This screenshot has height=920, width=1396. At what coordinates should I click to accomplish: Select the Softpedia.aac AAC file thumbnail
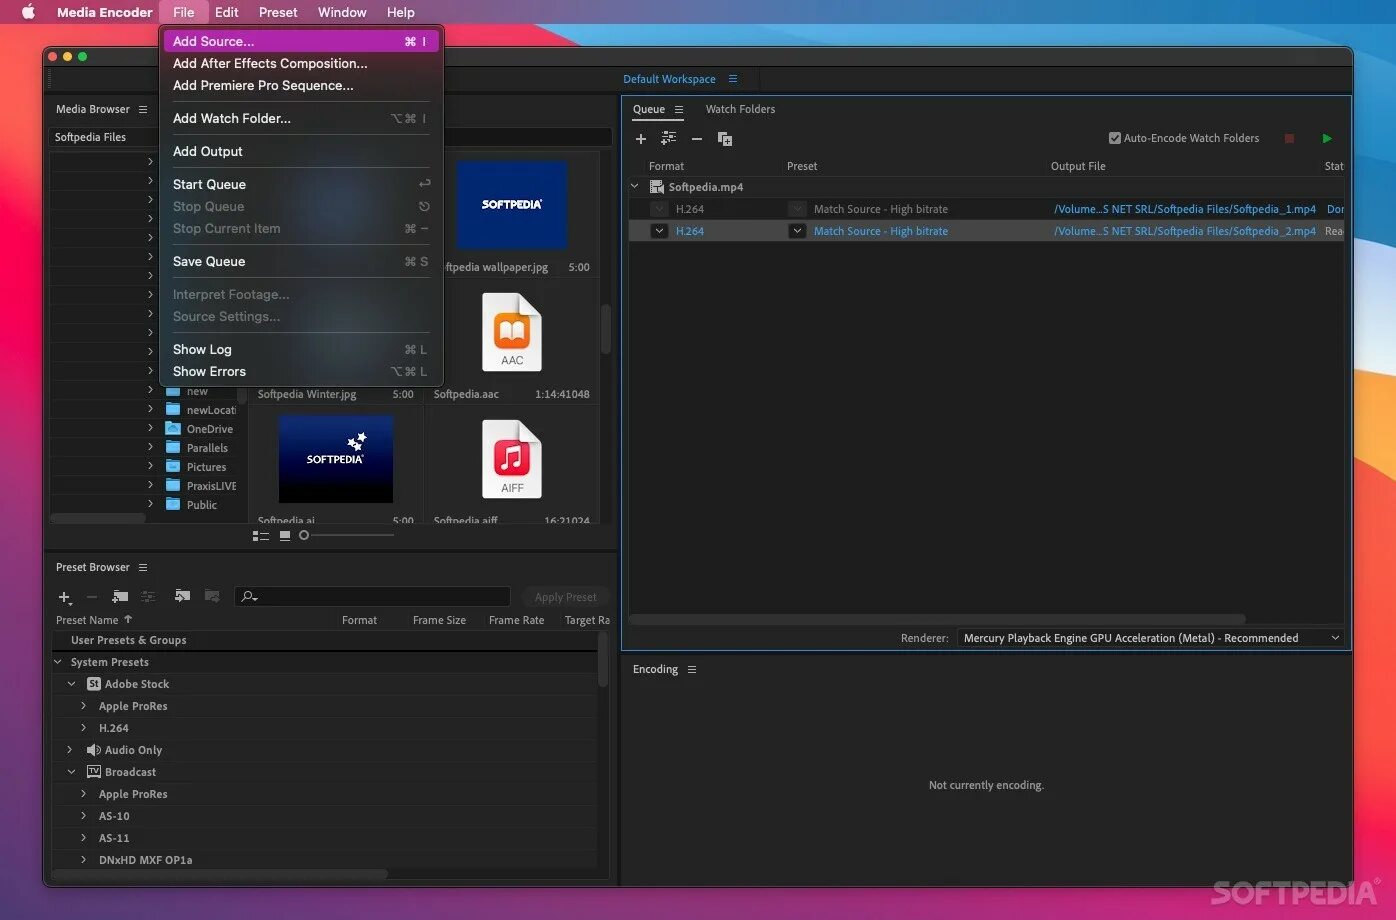(x=512, y=333)
